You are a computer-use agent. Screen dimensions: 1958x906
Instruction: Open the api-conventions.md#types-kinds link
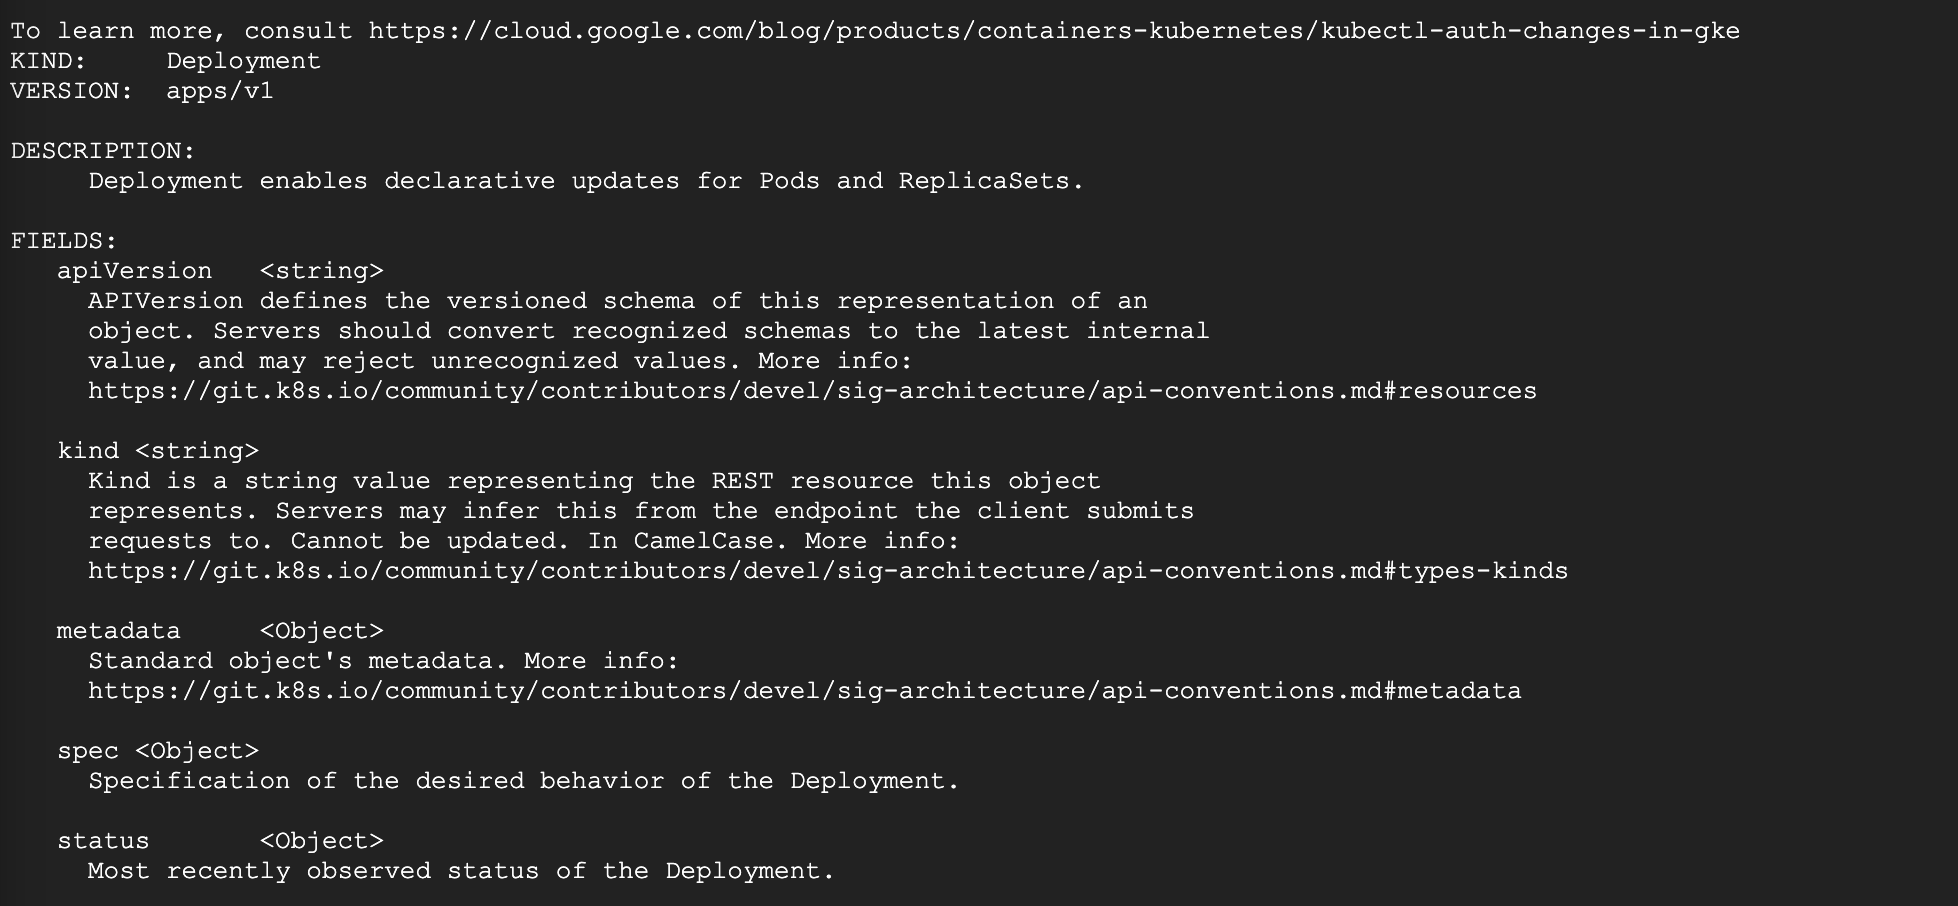[828, 571]
